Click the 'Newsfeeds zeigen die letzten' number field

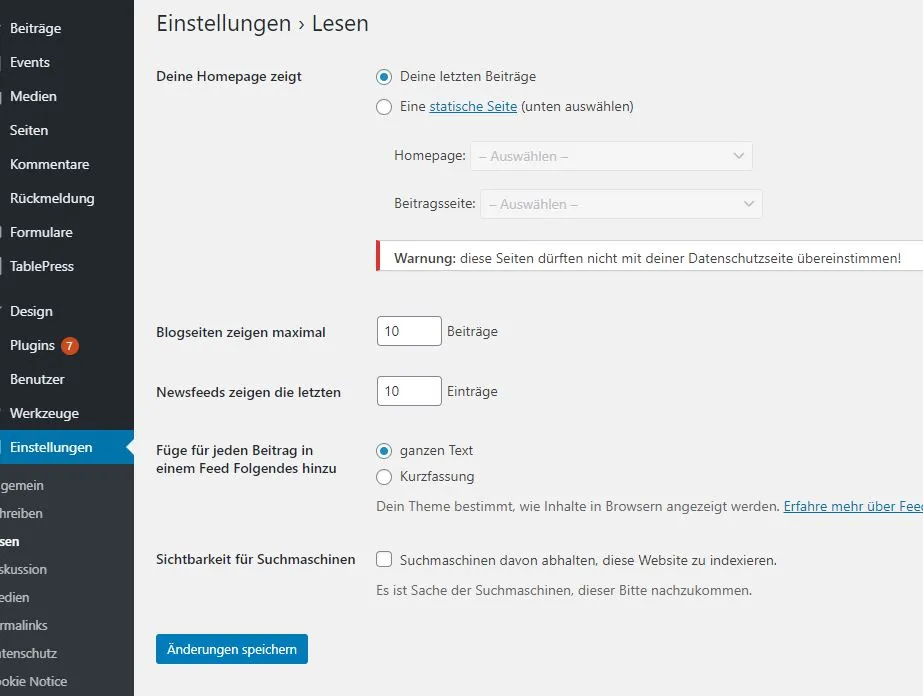(x=409, y=391)
